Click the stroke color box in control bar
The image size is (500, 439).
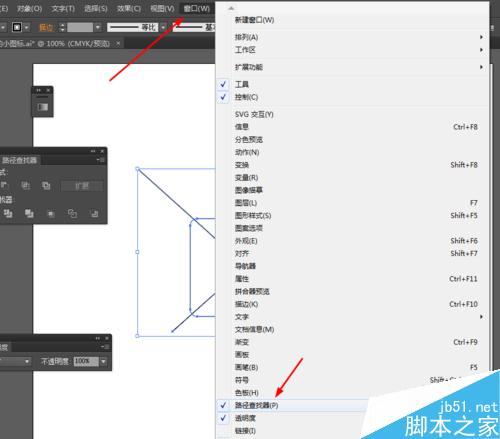[x=17, y=27]
